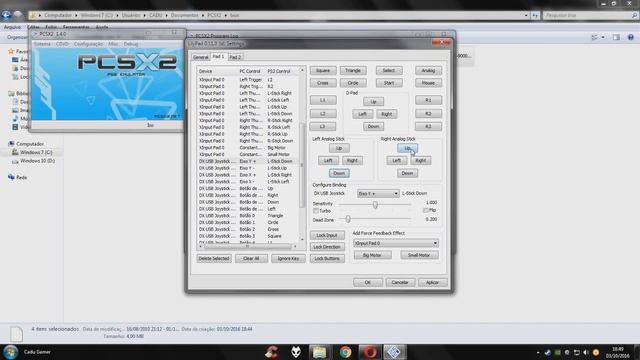Click the Mouse button binding
Screen dimensions: 640x360
click(x=428, y=83)
